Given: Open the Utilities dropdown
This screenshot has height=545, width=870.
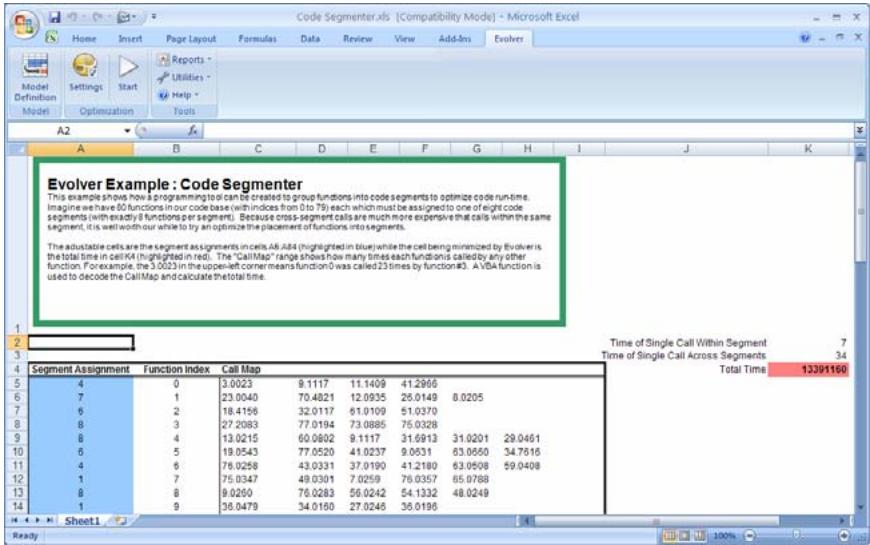Looking at the screenshot, I should click(184, 77).
